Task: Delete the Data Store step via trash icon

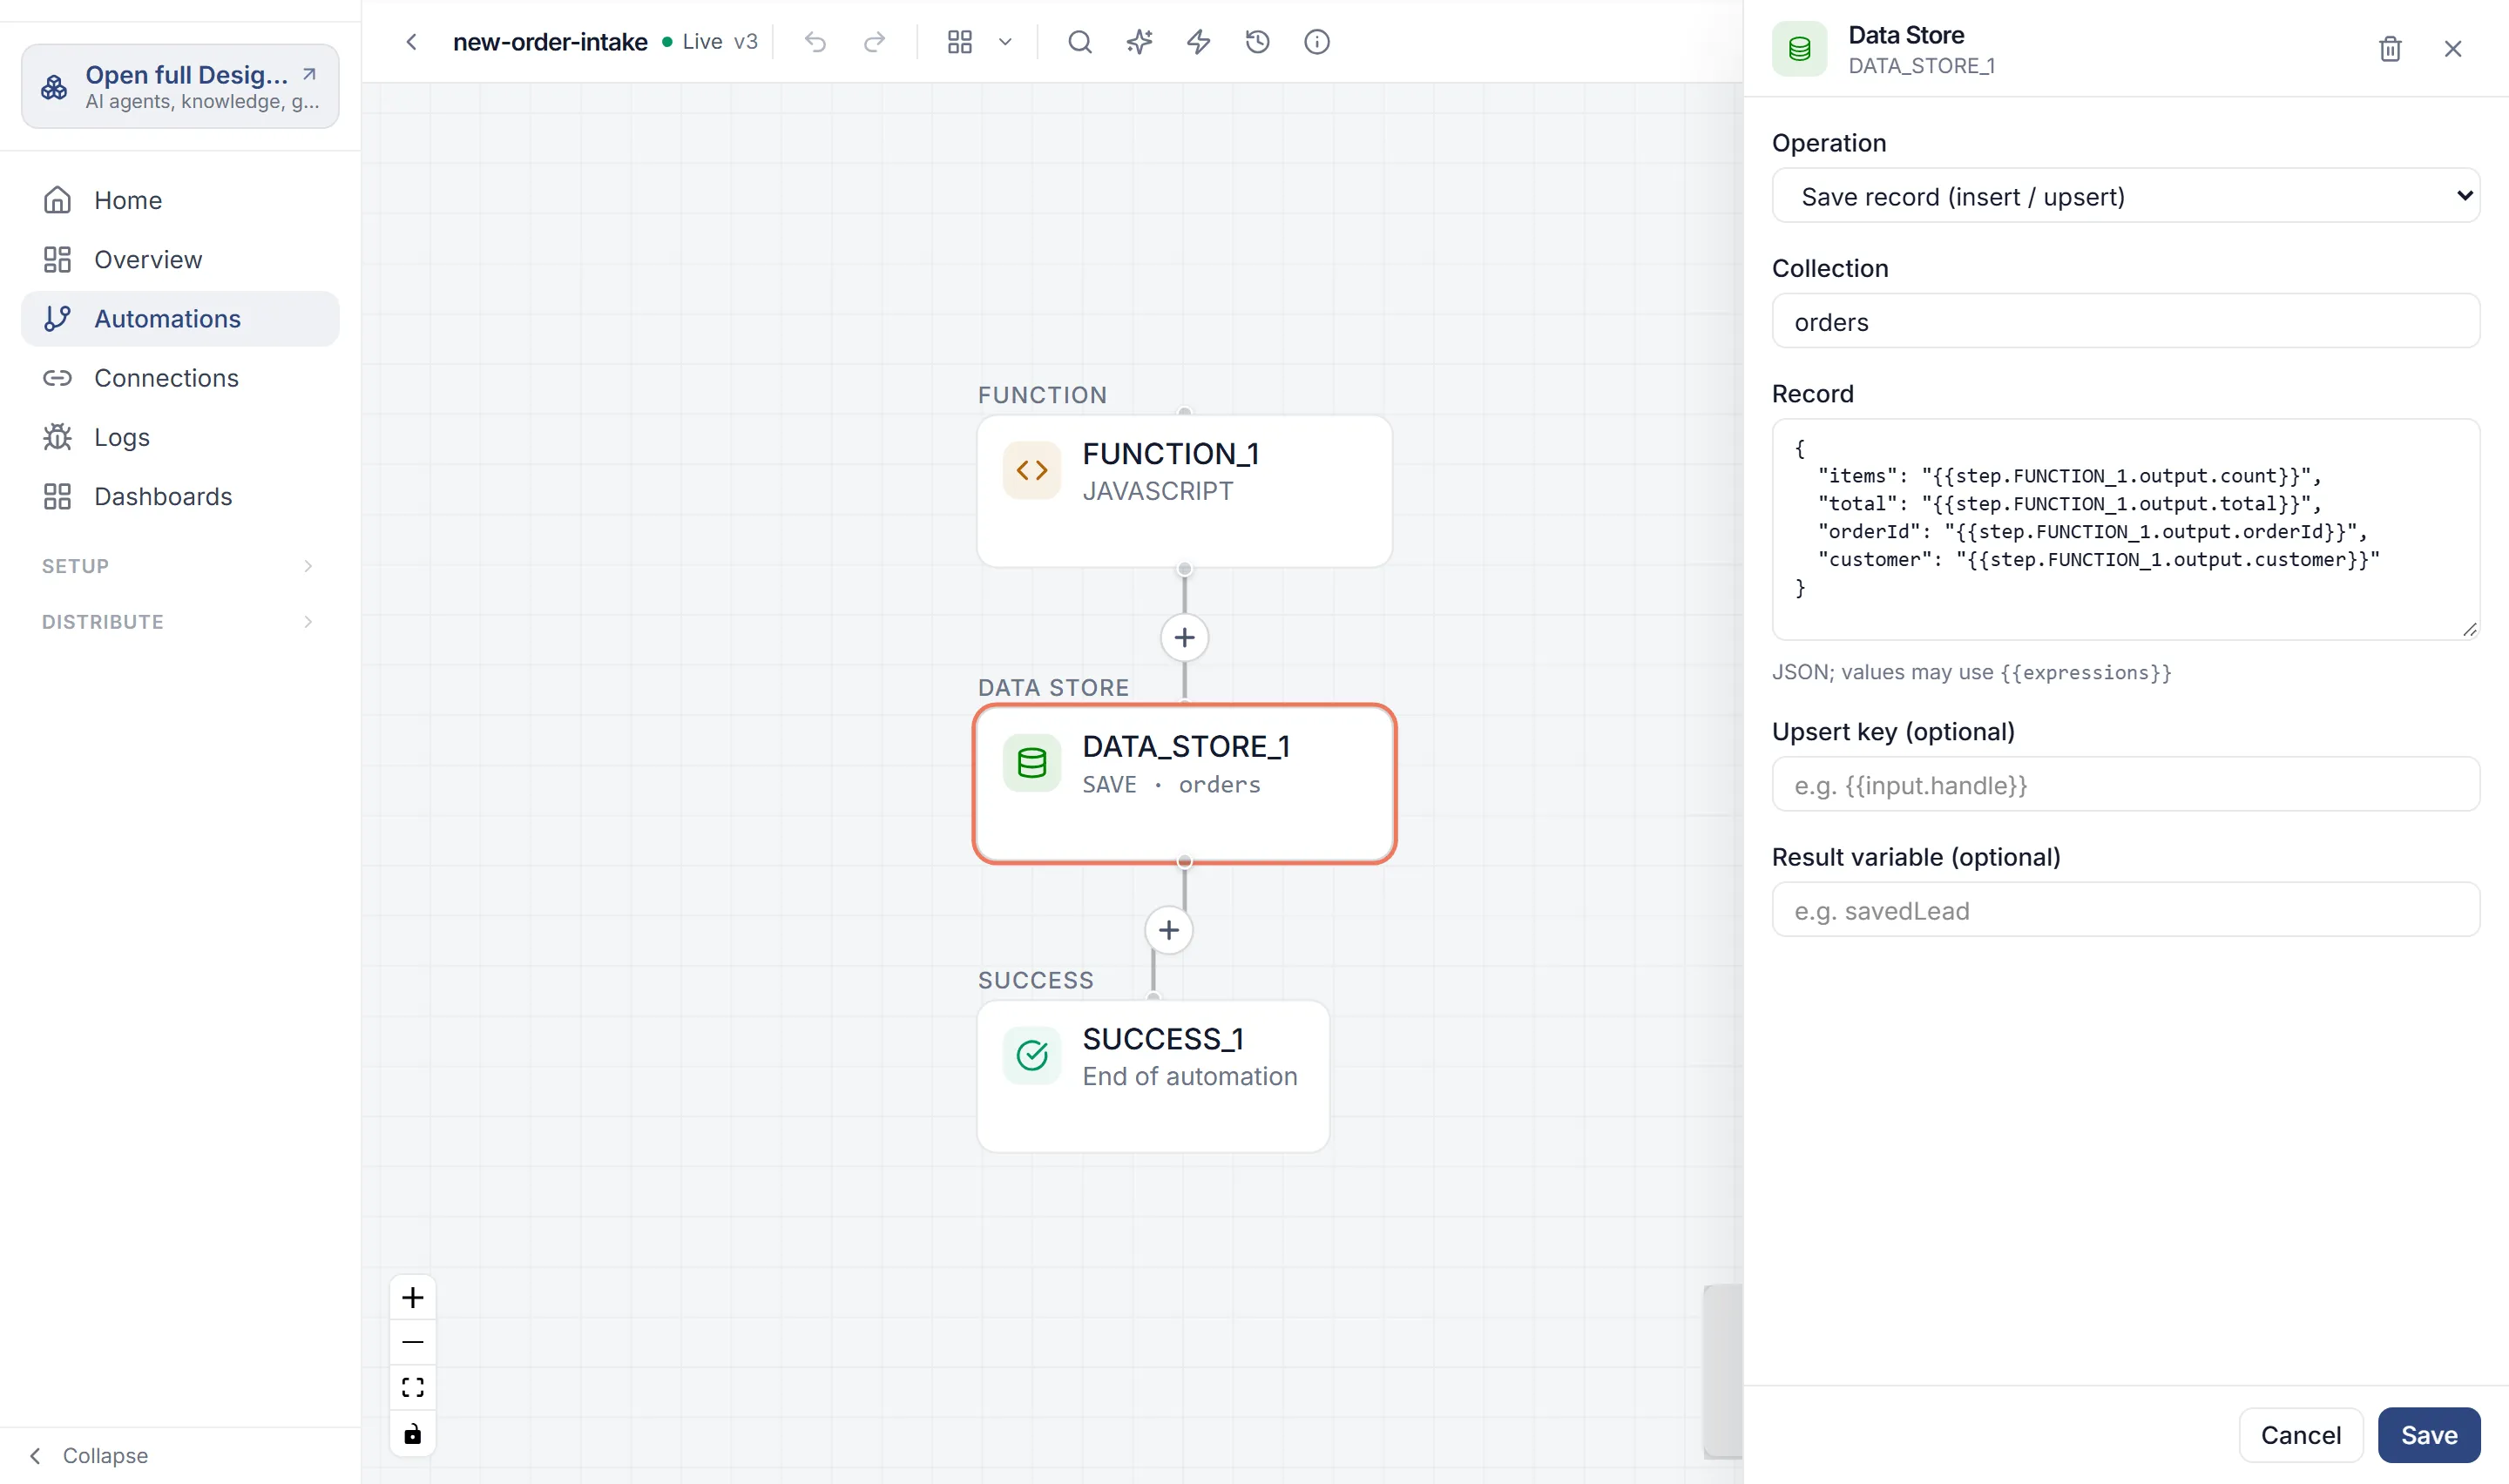Action: (x=2389, y=49)
